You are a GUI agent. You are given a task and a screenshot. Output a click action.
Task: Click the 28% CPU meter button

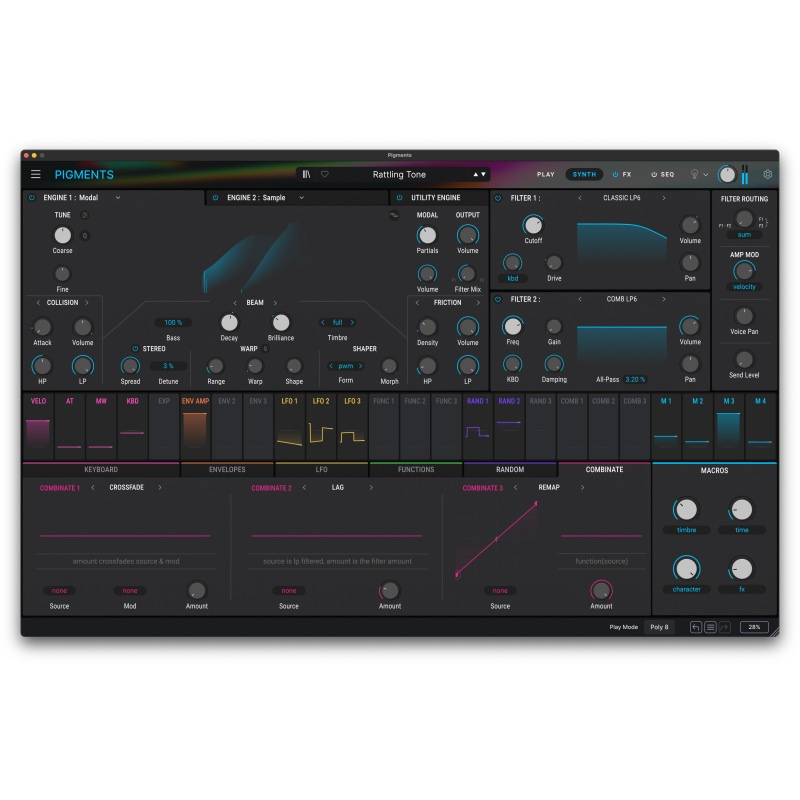757,625
